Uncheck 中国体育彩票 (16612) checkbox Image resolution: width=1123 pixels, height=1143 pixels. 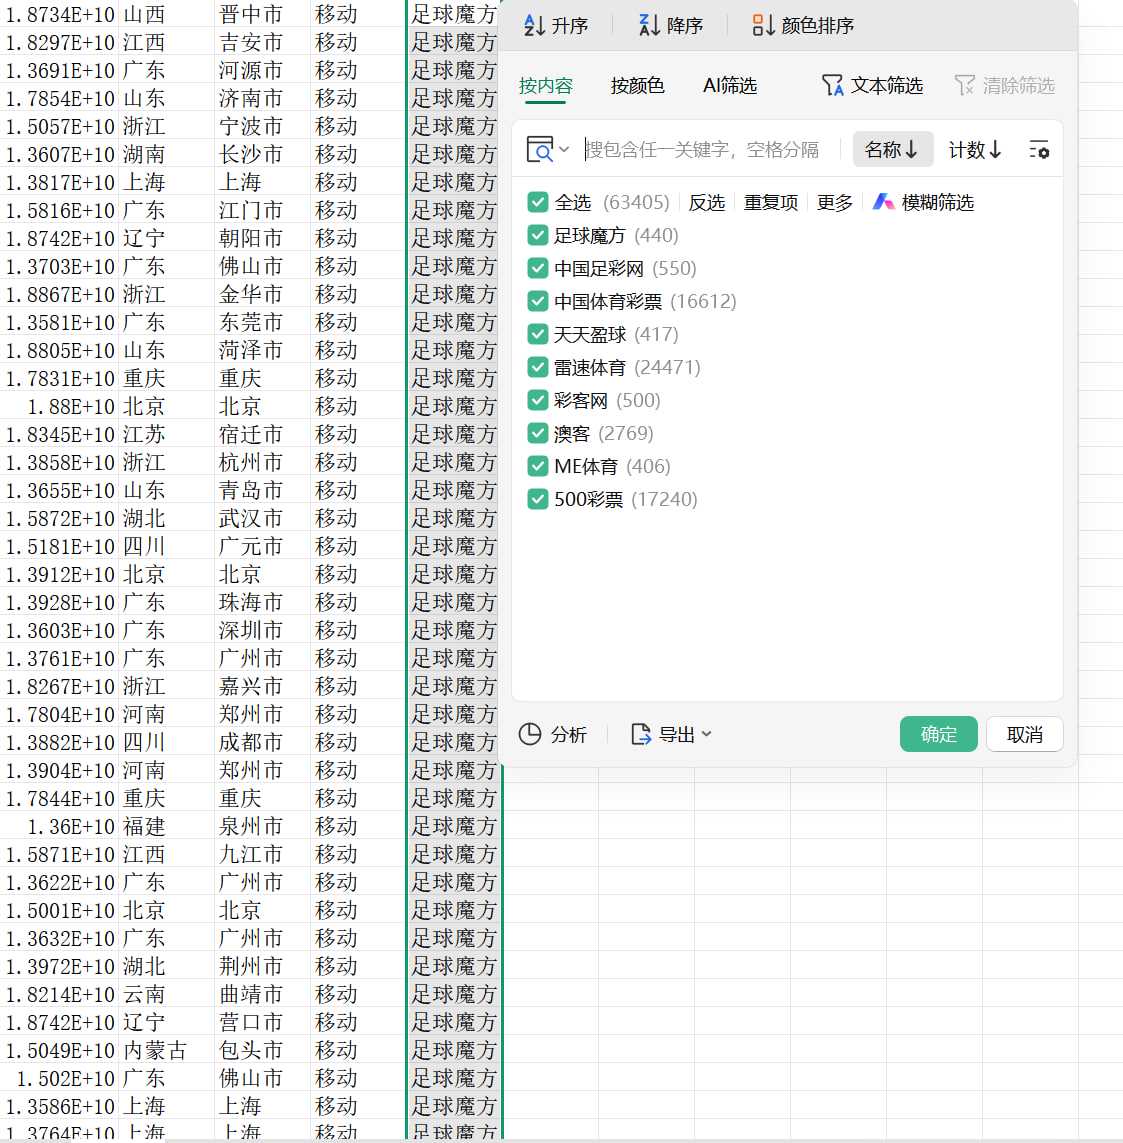tap(538, 301)
